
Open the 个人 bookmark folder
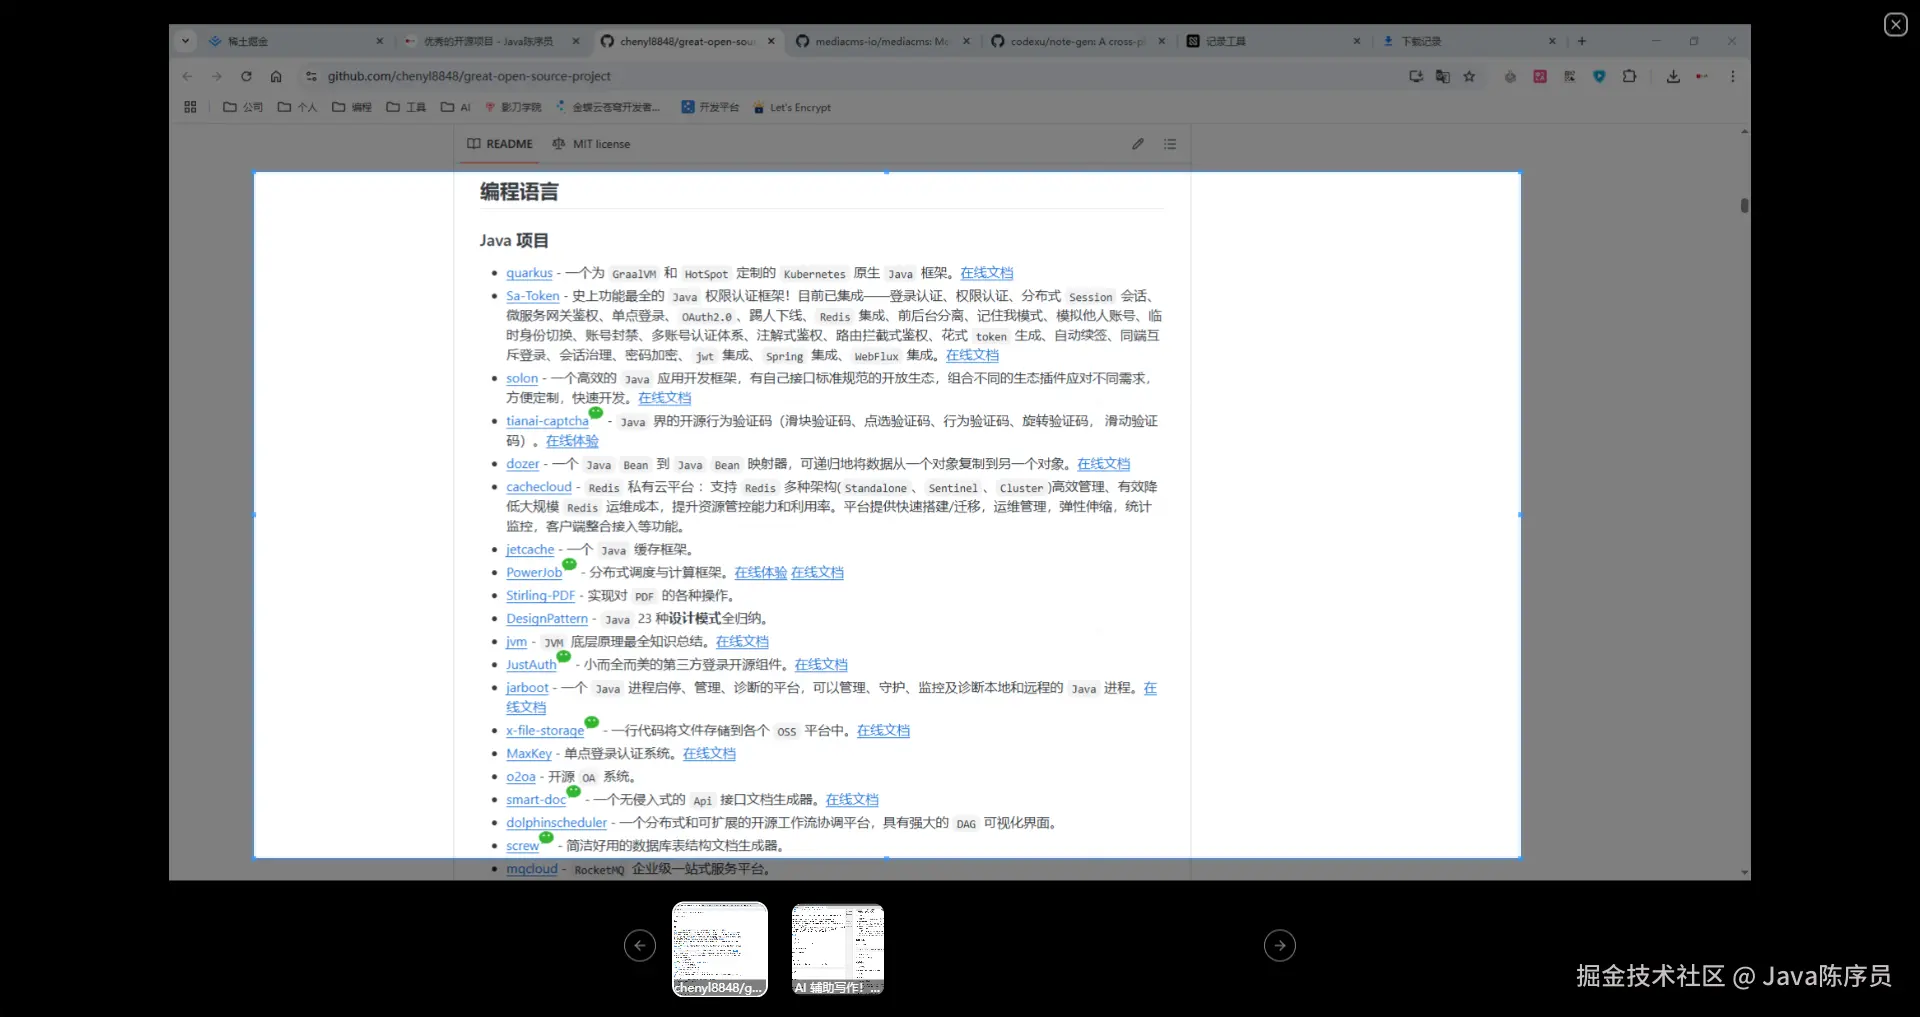click(297, 107)
